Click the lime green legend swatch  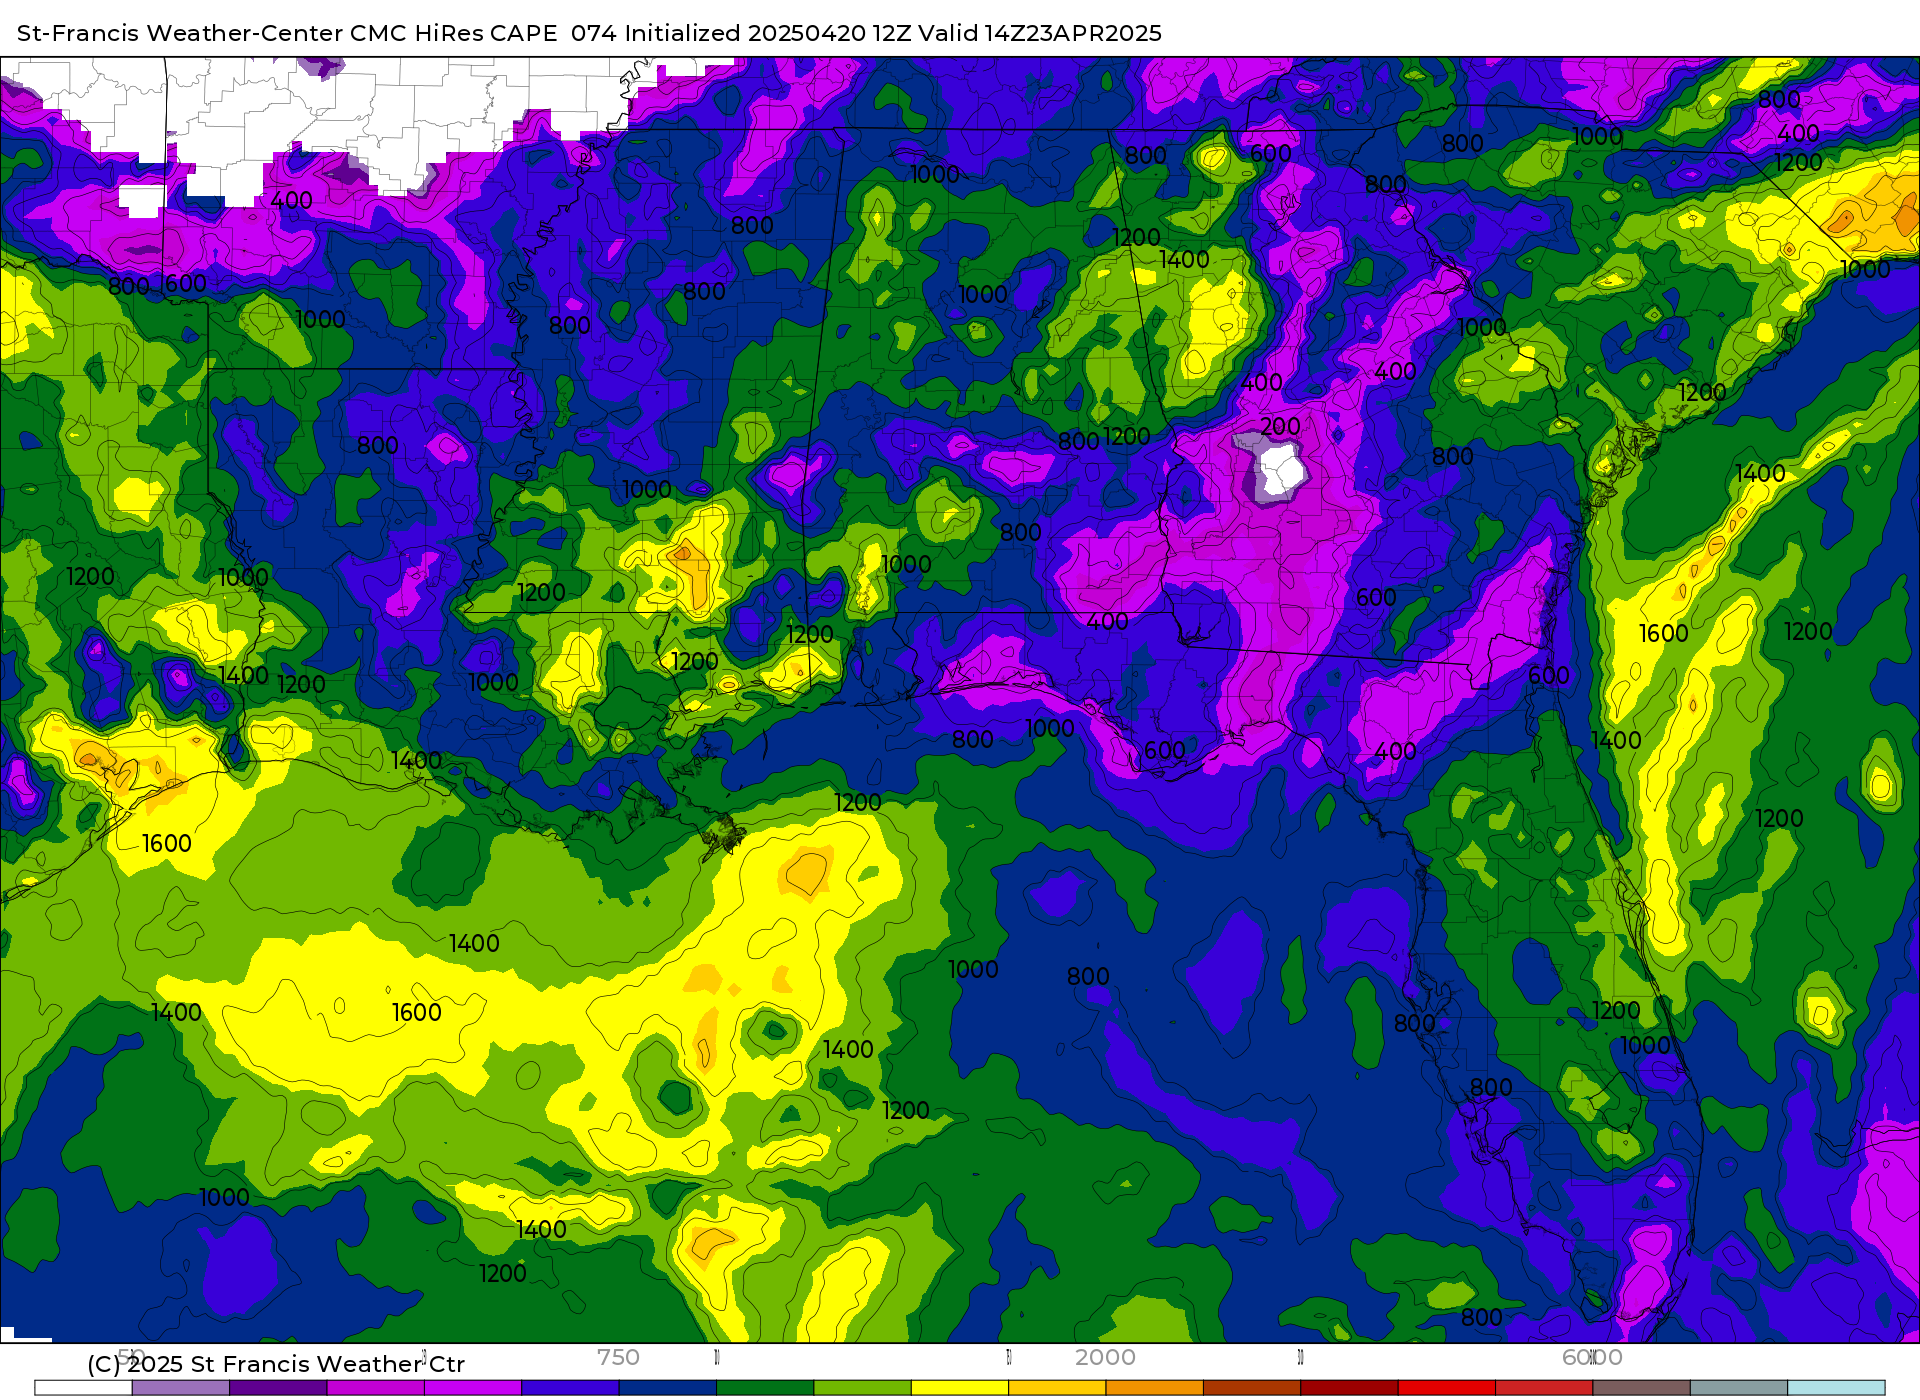pyautogui.click(x=863, y=1388)
